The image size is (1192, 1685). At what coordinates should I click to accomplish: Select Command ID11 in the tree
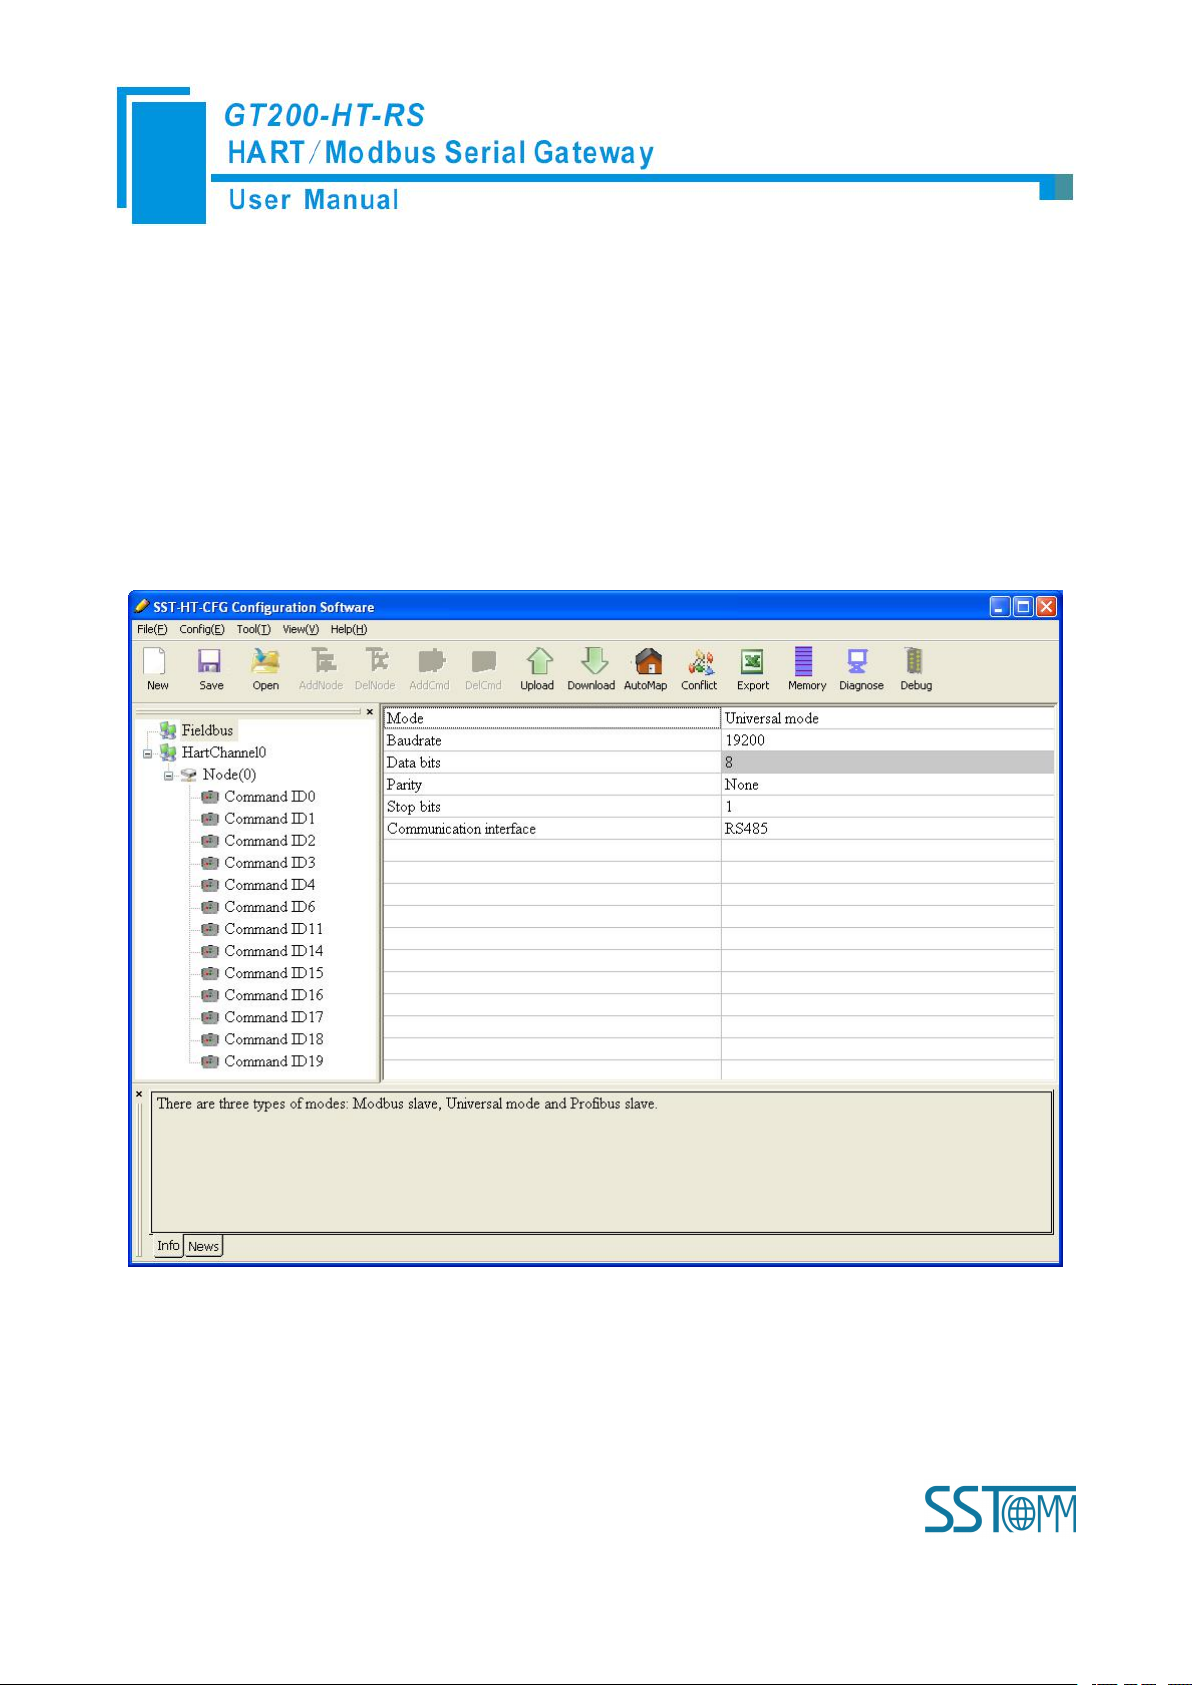[x=274, y=929]
